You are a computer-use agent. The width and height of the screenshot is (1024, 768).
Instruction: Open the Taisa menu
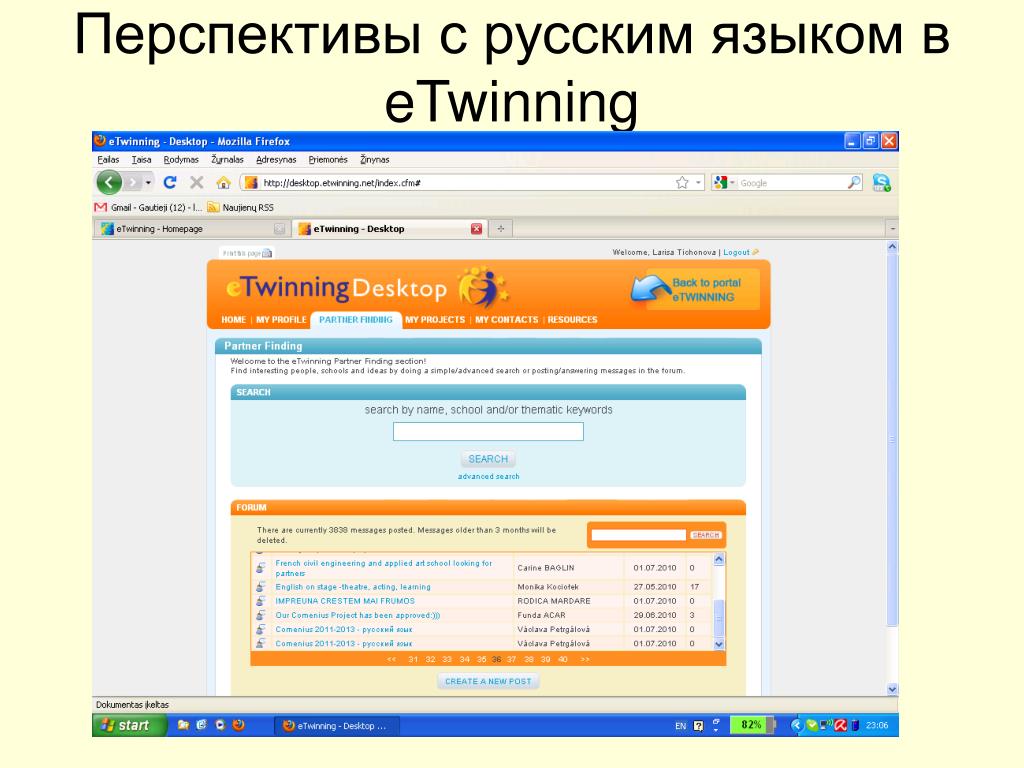tap(141, 159)
